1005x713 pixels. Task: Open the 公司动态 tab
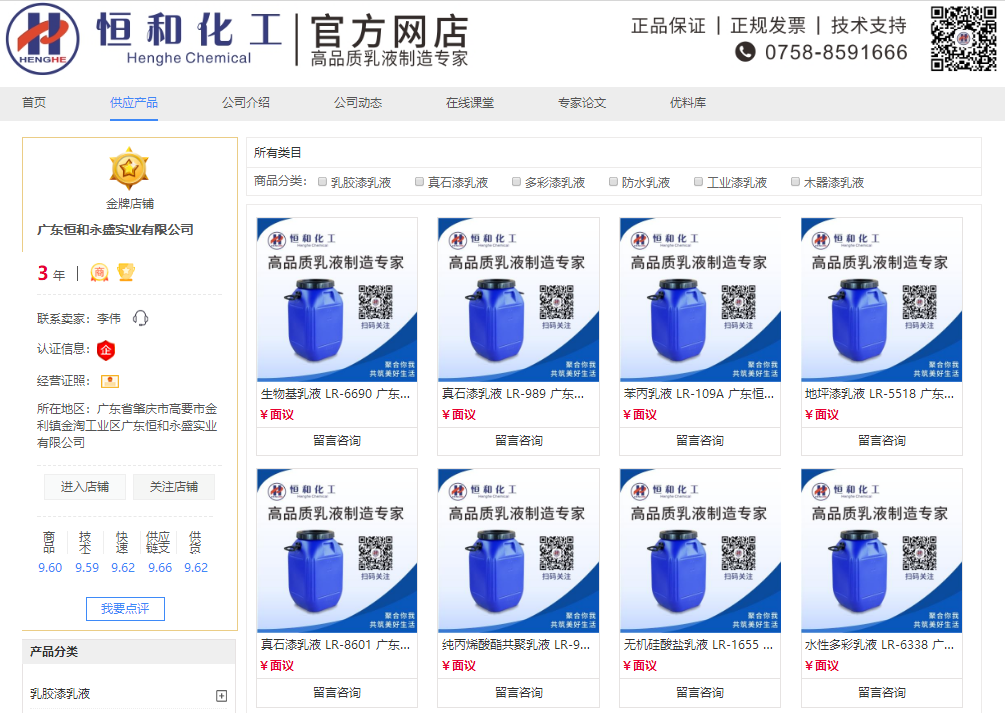(358, 103)
